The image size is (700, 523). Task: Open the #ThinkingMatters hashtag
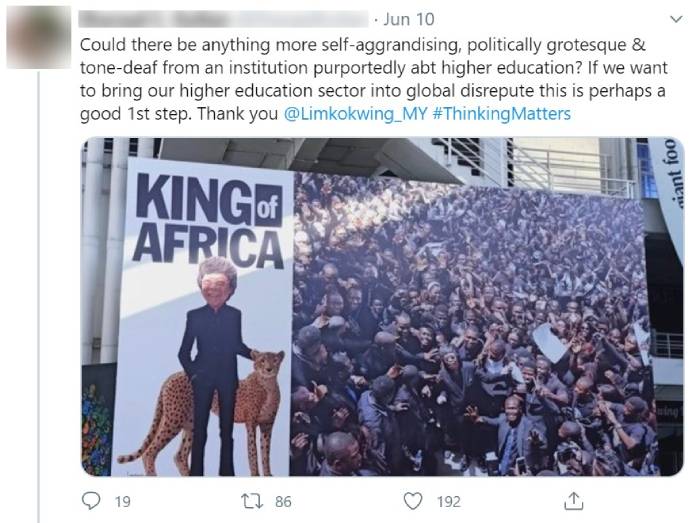click(502, 113)
